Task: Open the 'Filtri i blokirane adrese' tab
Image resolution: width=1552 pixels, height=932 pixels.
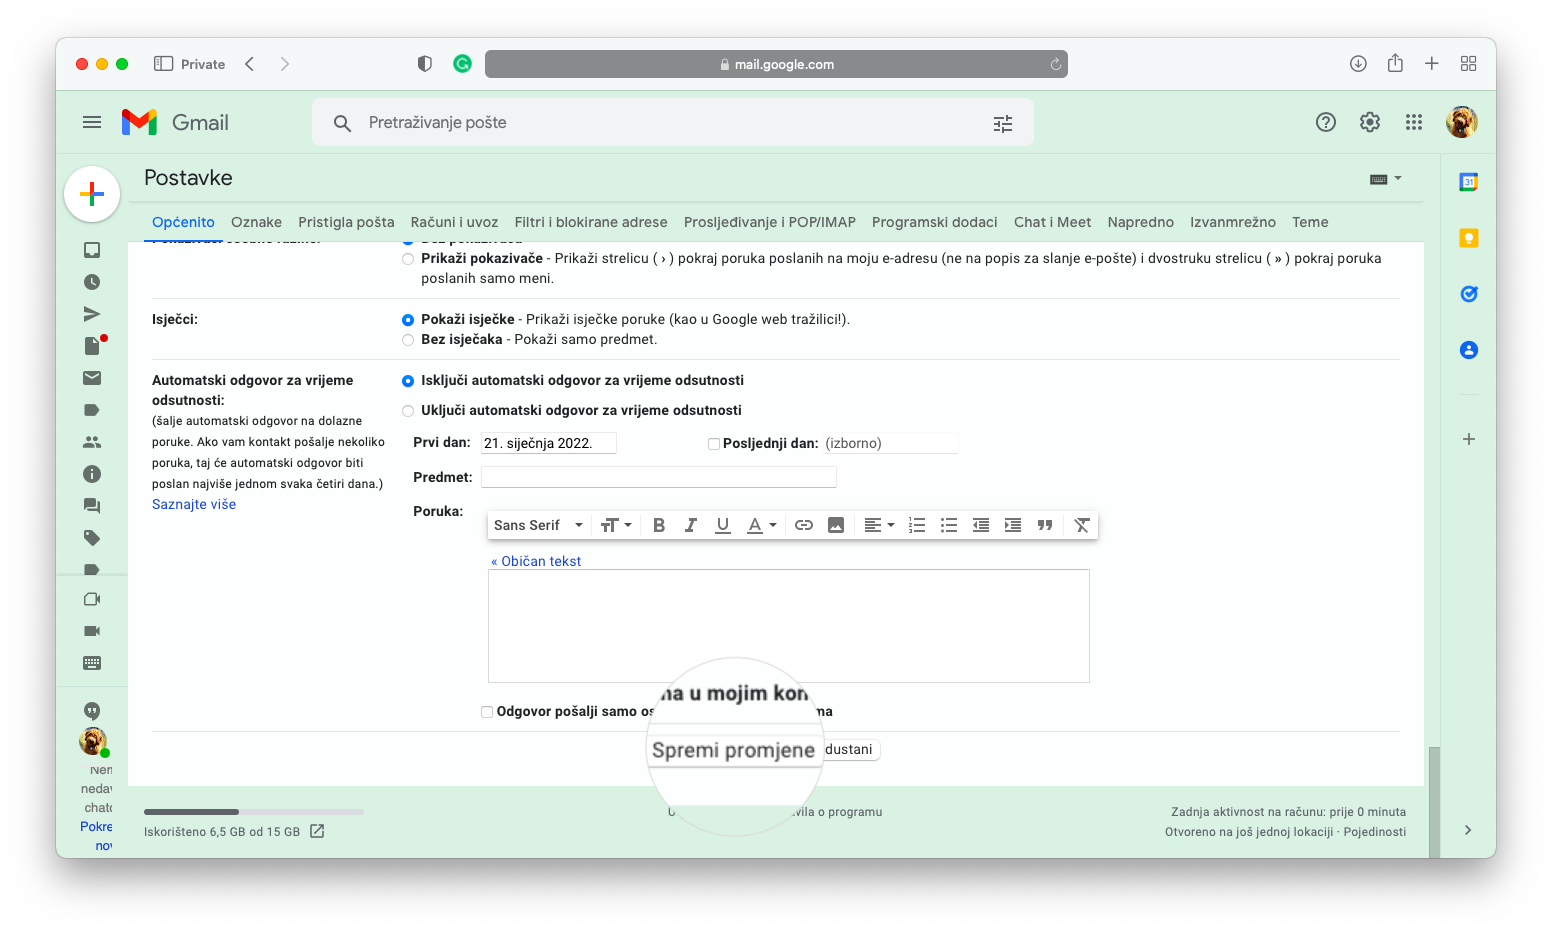Action: click(590, 222)
